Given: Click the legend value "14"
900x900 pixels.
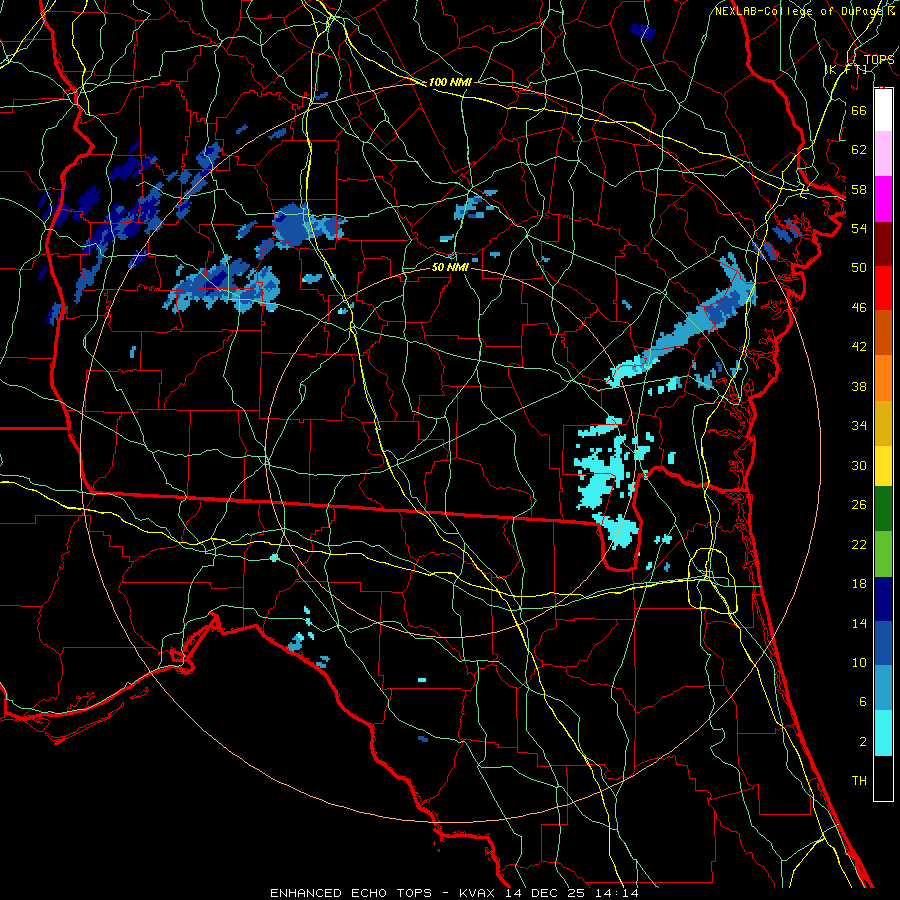Looking at the screenshot, I should [859, 623].
